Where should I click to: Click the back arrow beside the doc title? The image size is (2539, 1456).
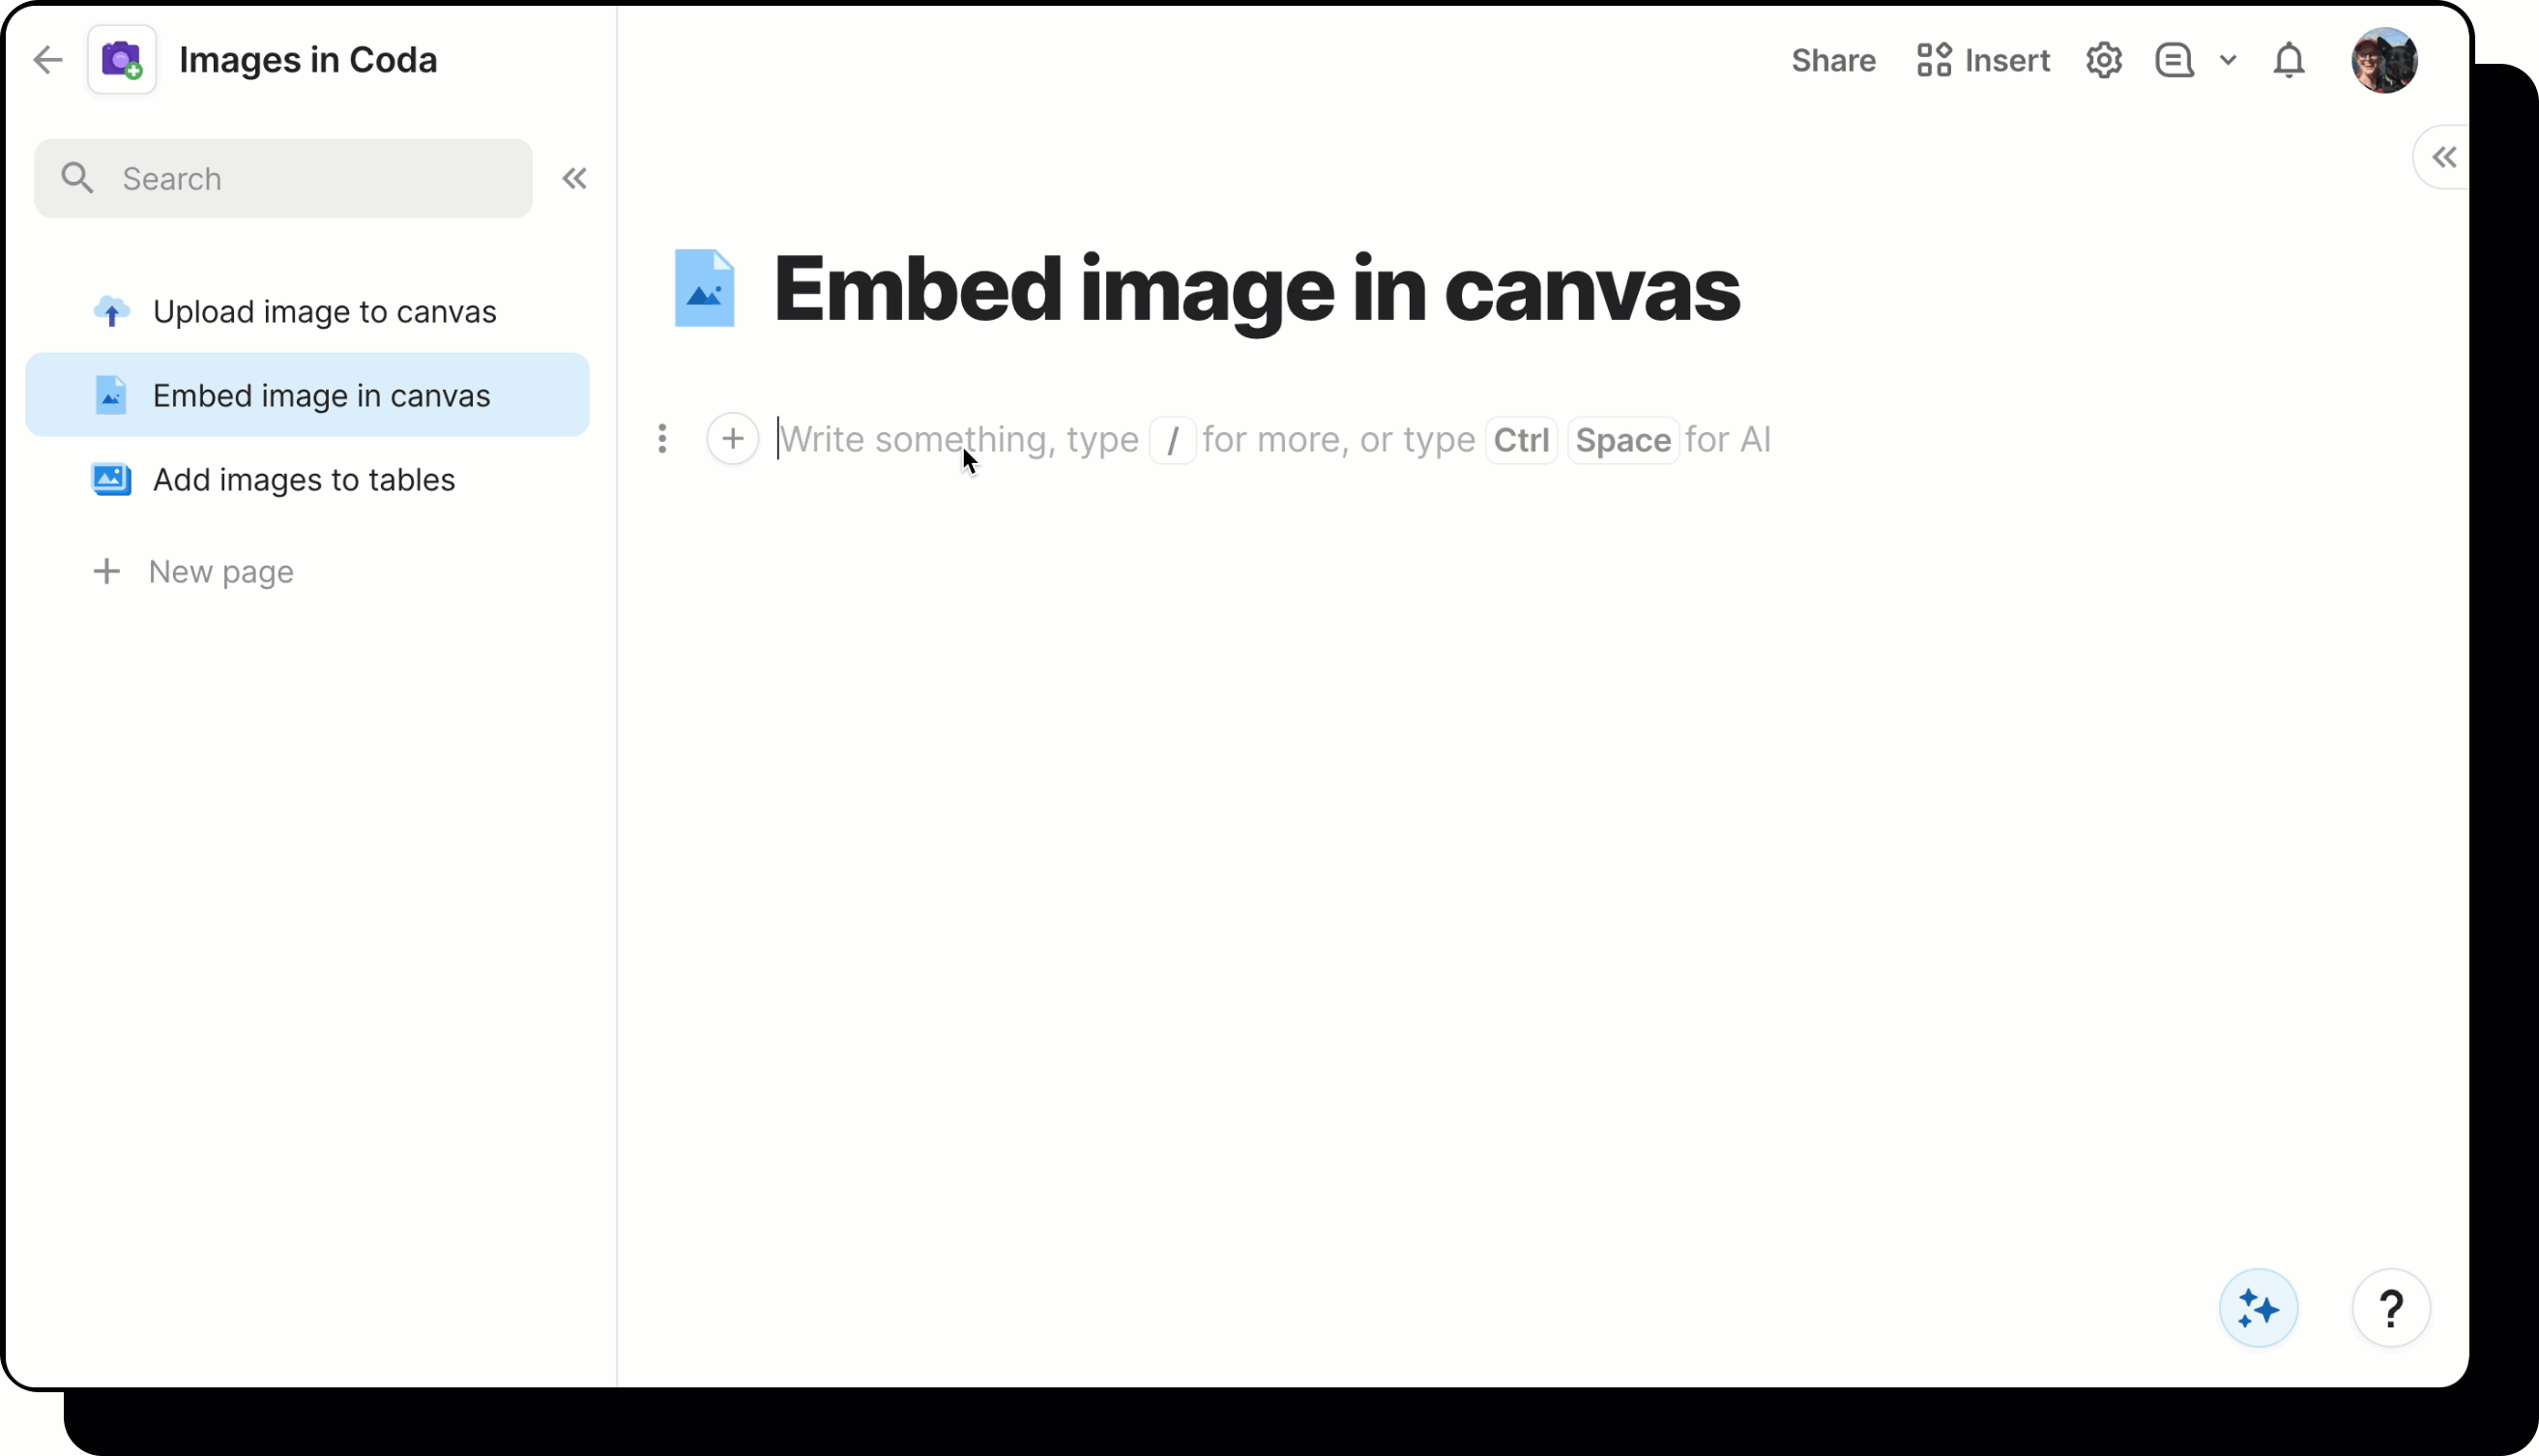(x=46, y=59)
